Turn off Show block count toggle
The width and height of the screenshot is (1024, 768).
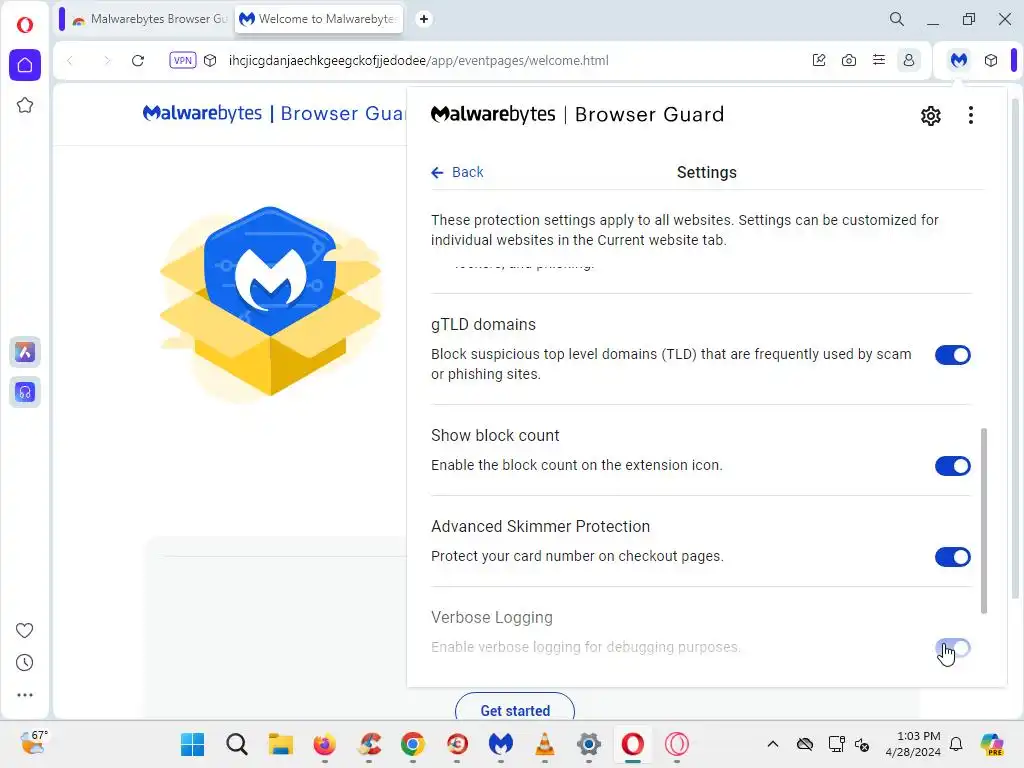(953, 466)
